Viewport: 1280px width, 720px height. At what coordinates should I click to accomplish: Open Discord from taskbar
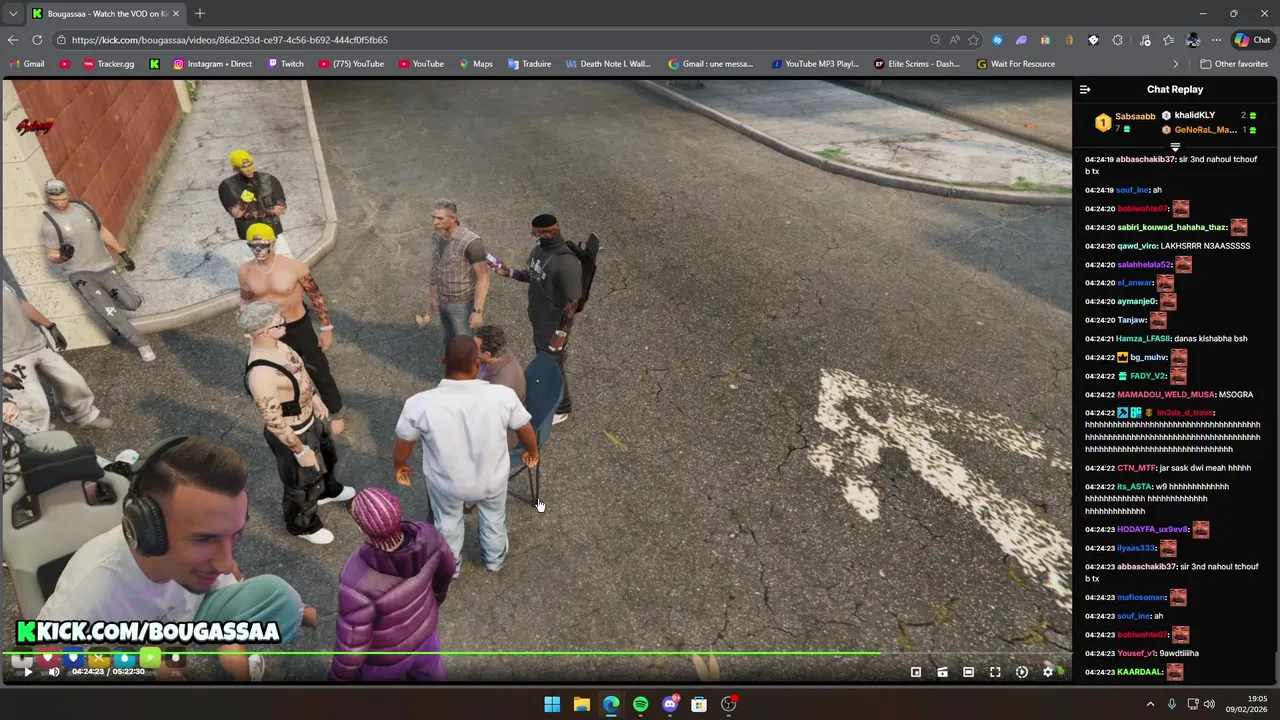(670, 704)
